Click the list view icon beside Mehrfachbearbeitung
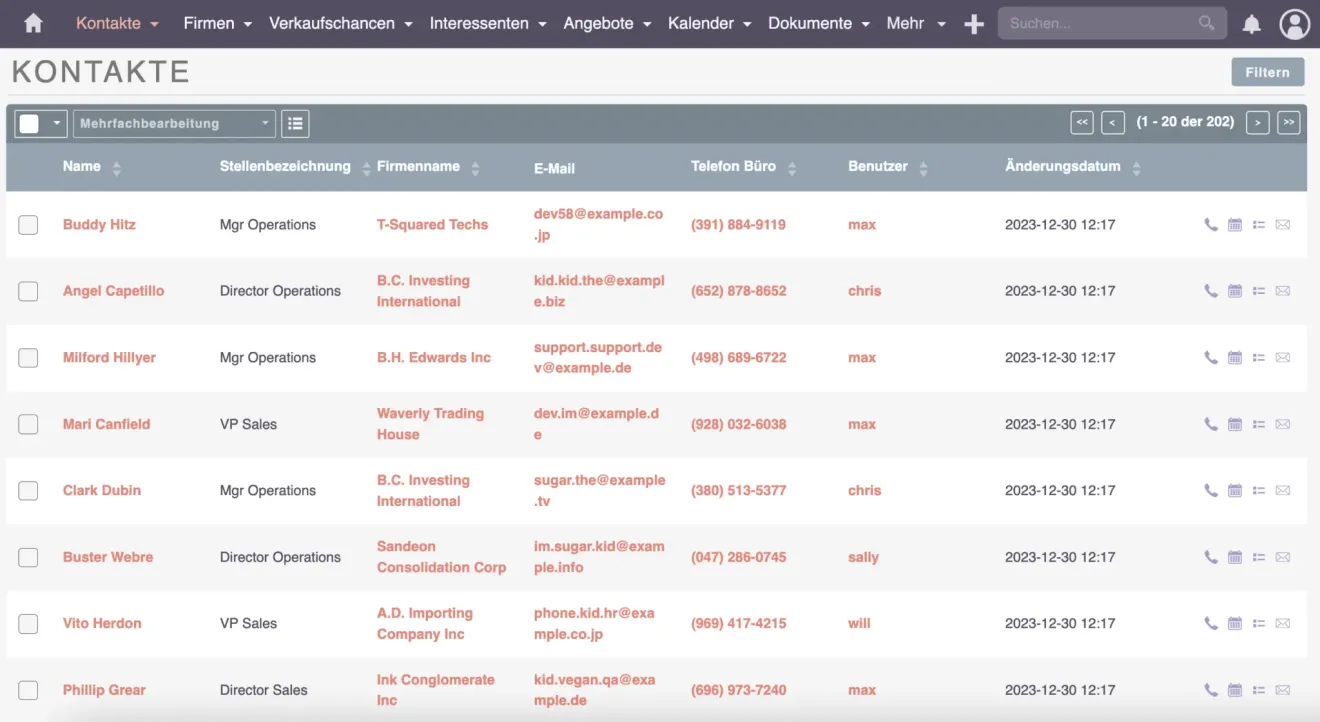The height and width of the screenshot is (722, 1320). [x=294, y=123]
